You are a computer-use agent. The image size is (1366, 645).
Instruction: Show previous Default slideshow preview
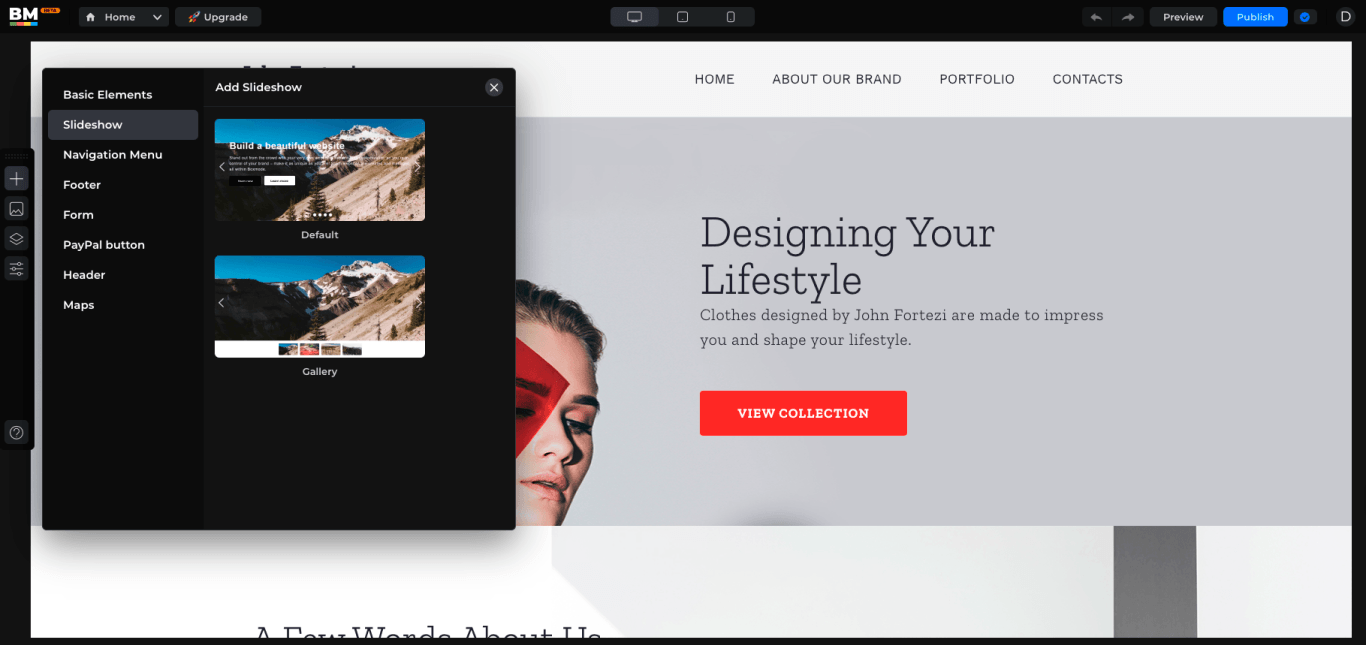click(221, 167)
